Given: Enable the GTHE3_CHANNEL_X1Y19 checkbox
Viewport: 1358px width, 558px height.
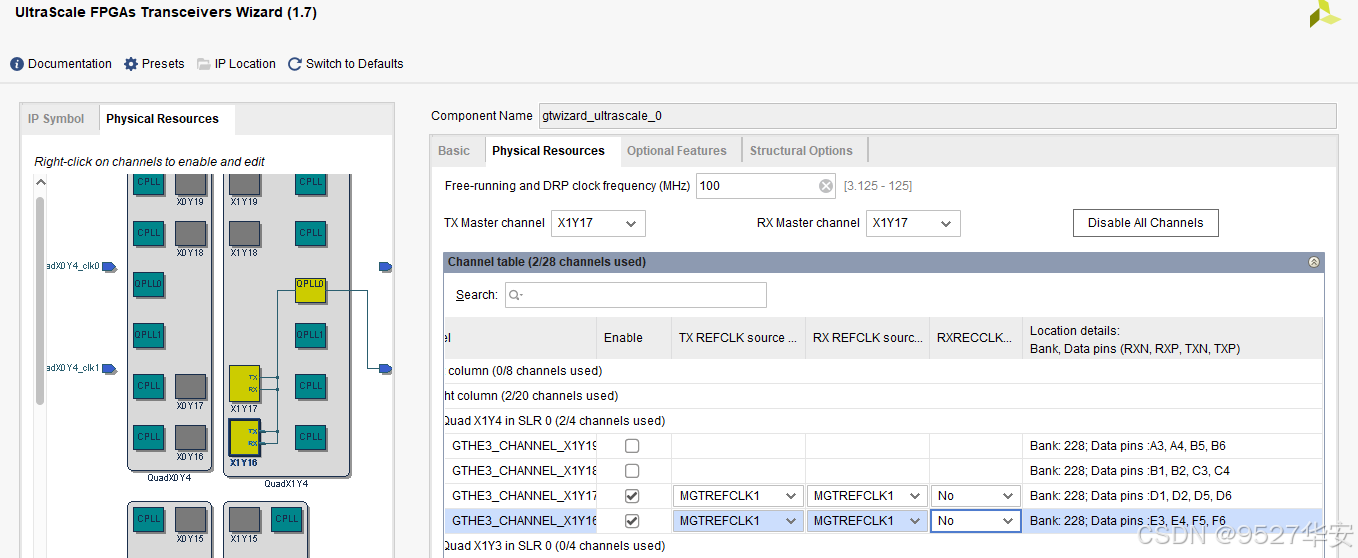Looking at the screenshot, I should (x=632, y=446).
